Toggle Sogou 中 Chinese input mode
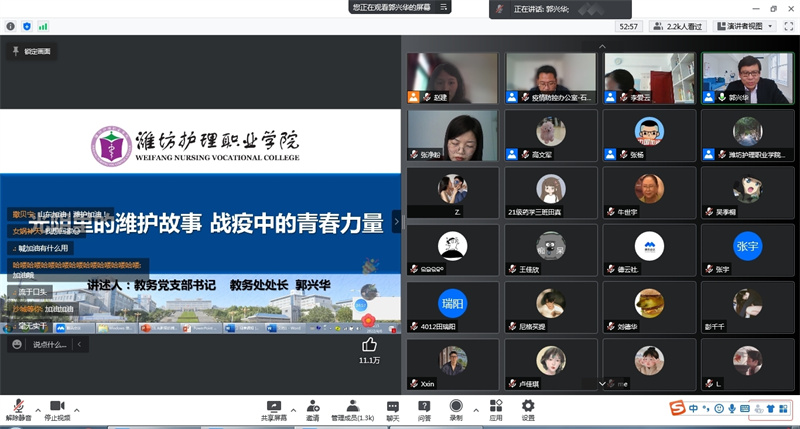This screenshot has width=800, height=429. [693, 409]
